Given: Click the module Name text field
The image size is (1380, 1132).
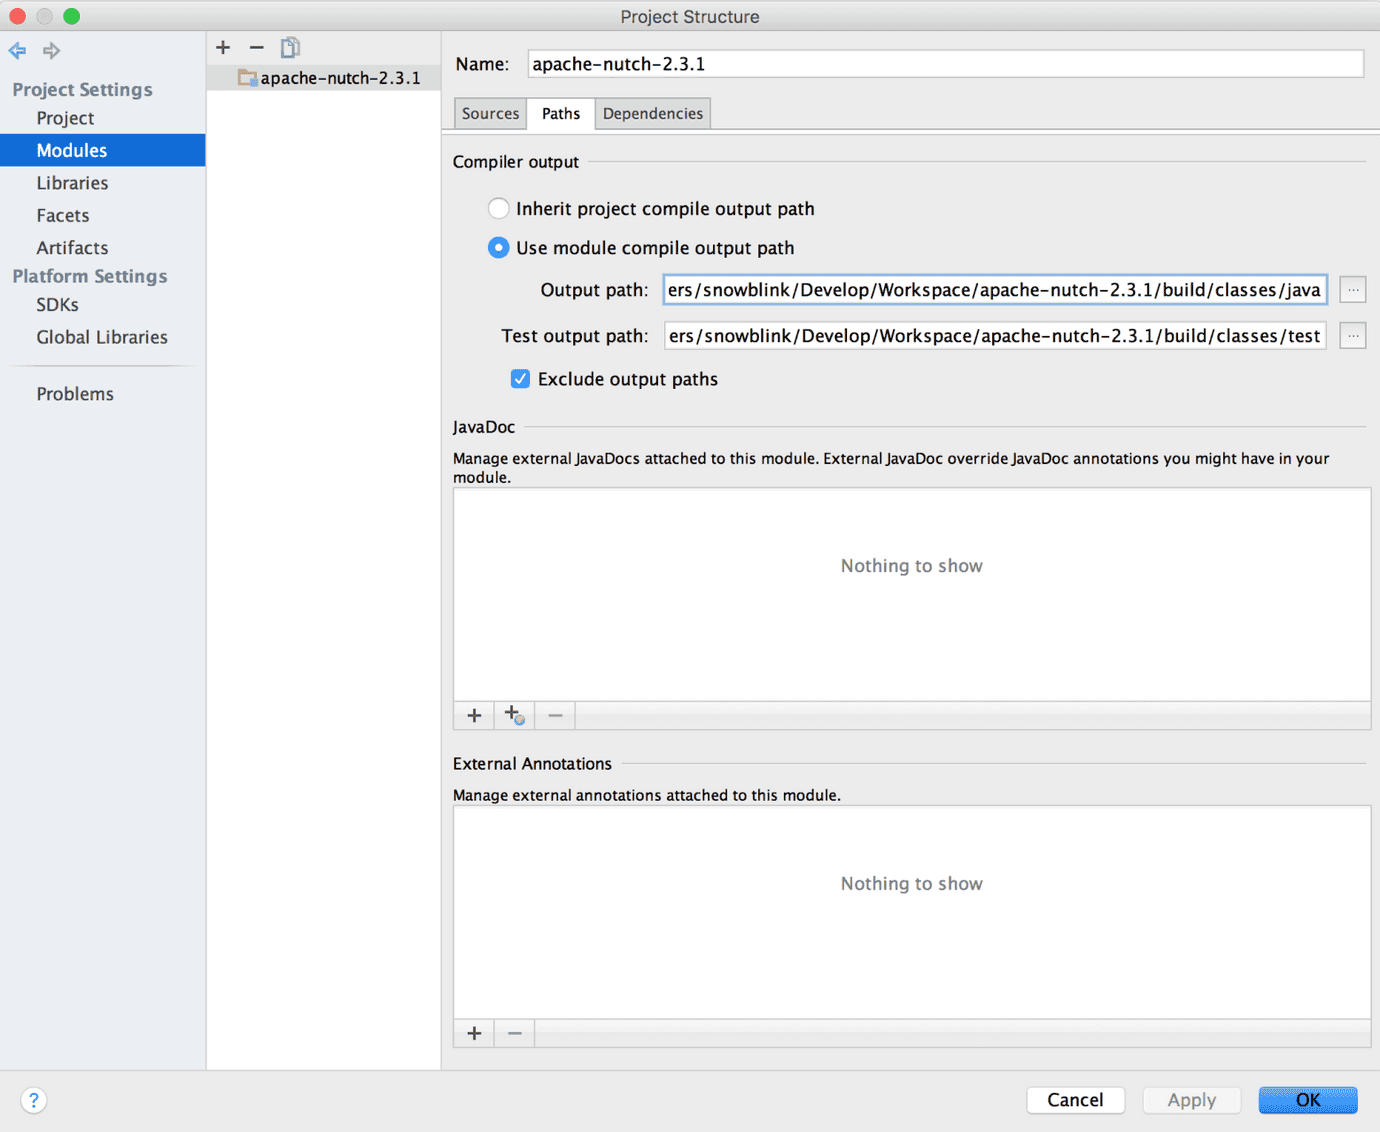Looking at the screenshot, I should (944, 64).
